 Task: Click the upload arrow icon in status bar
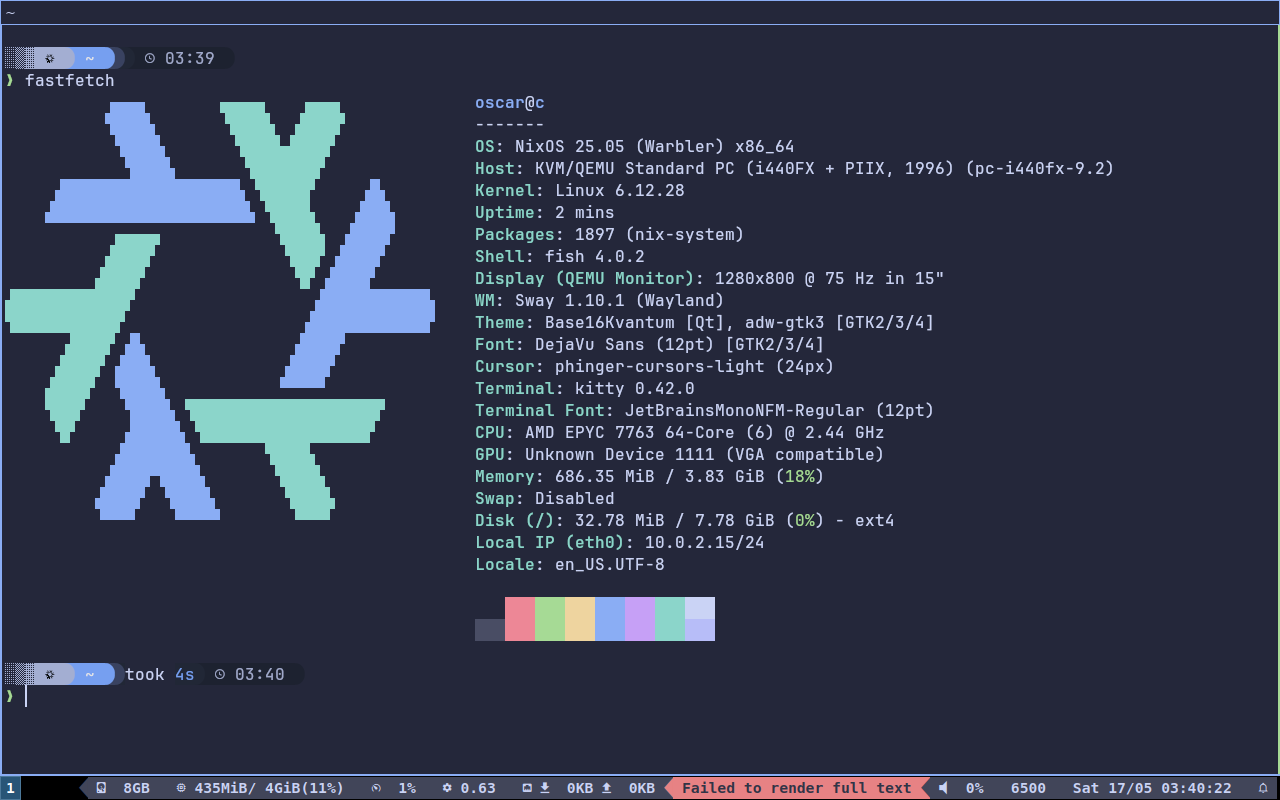[x=606, y=788]
